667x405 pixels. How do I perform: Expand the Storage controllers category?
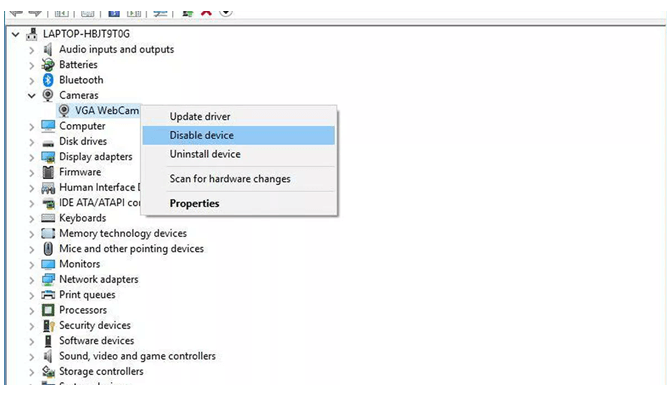pos(31,372)
